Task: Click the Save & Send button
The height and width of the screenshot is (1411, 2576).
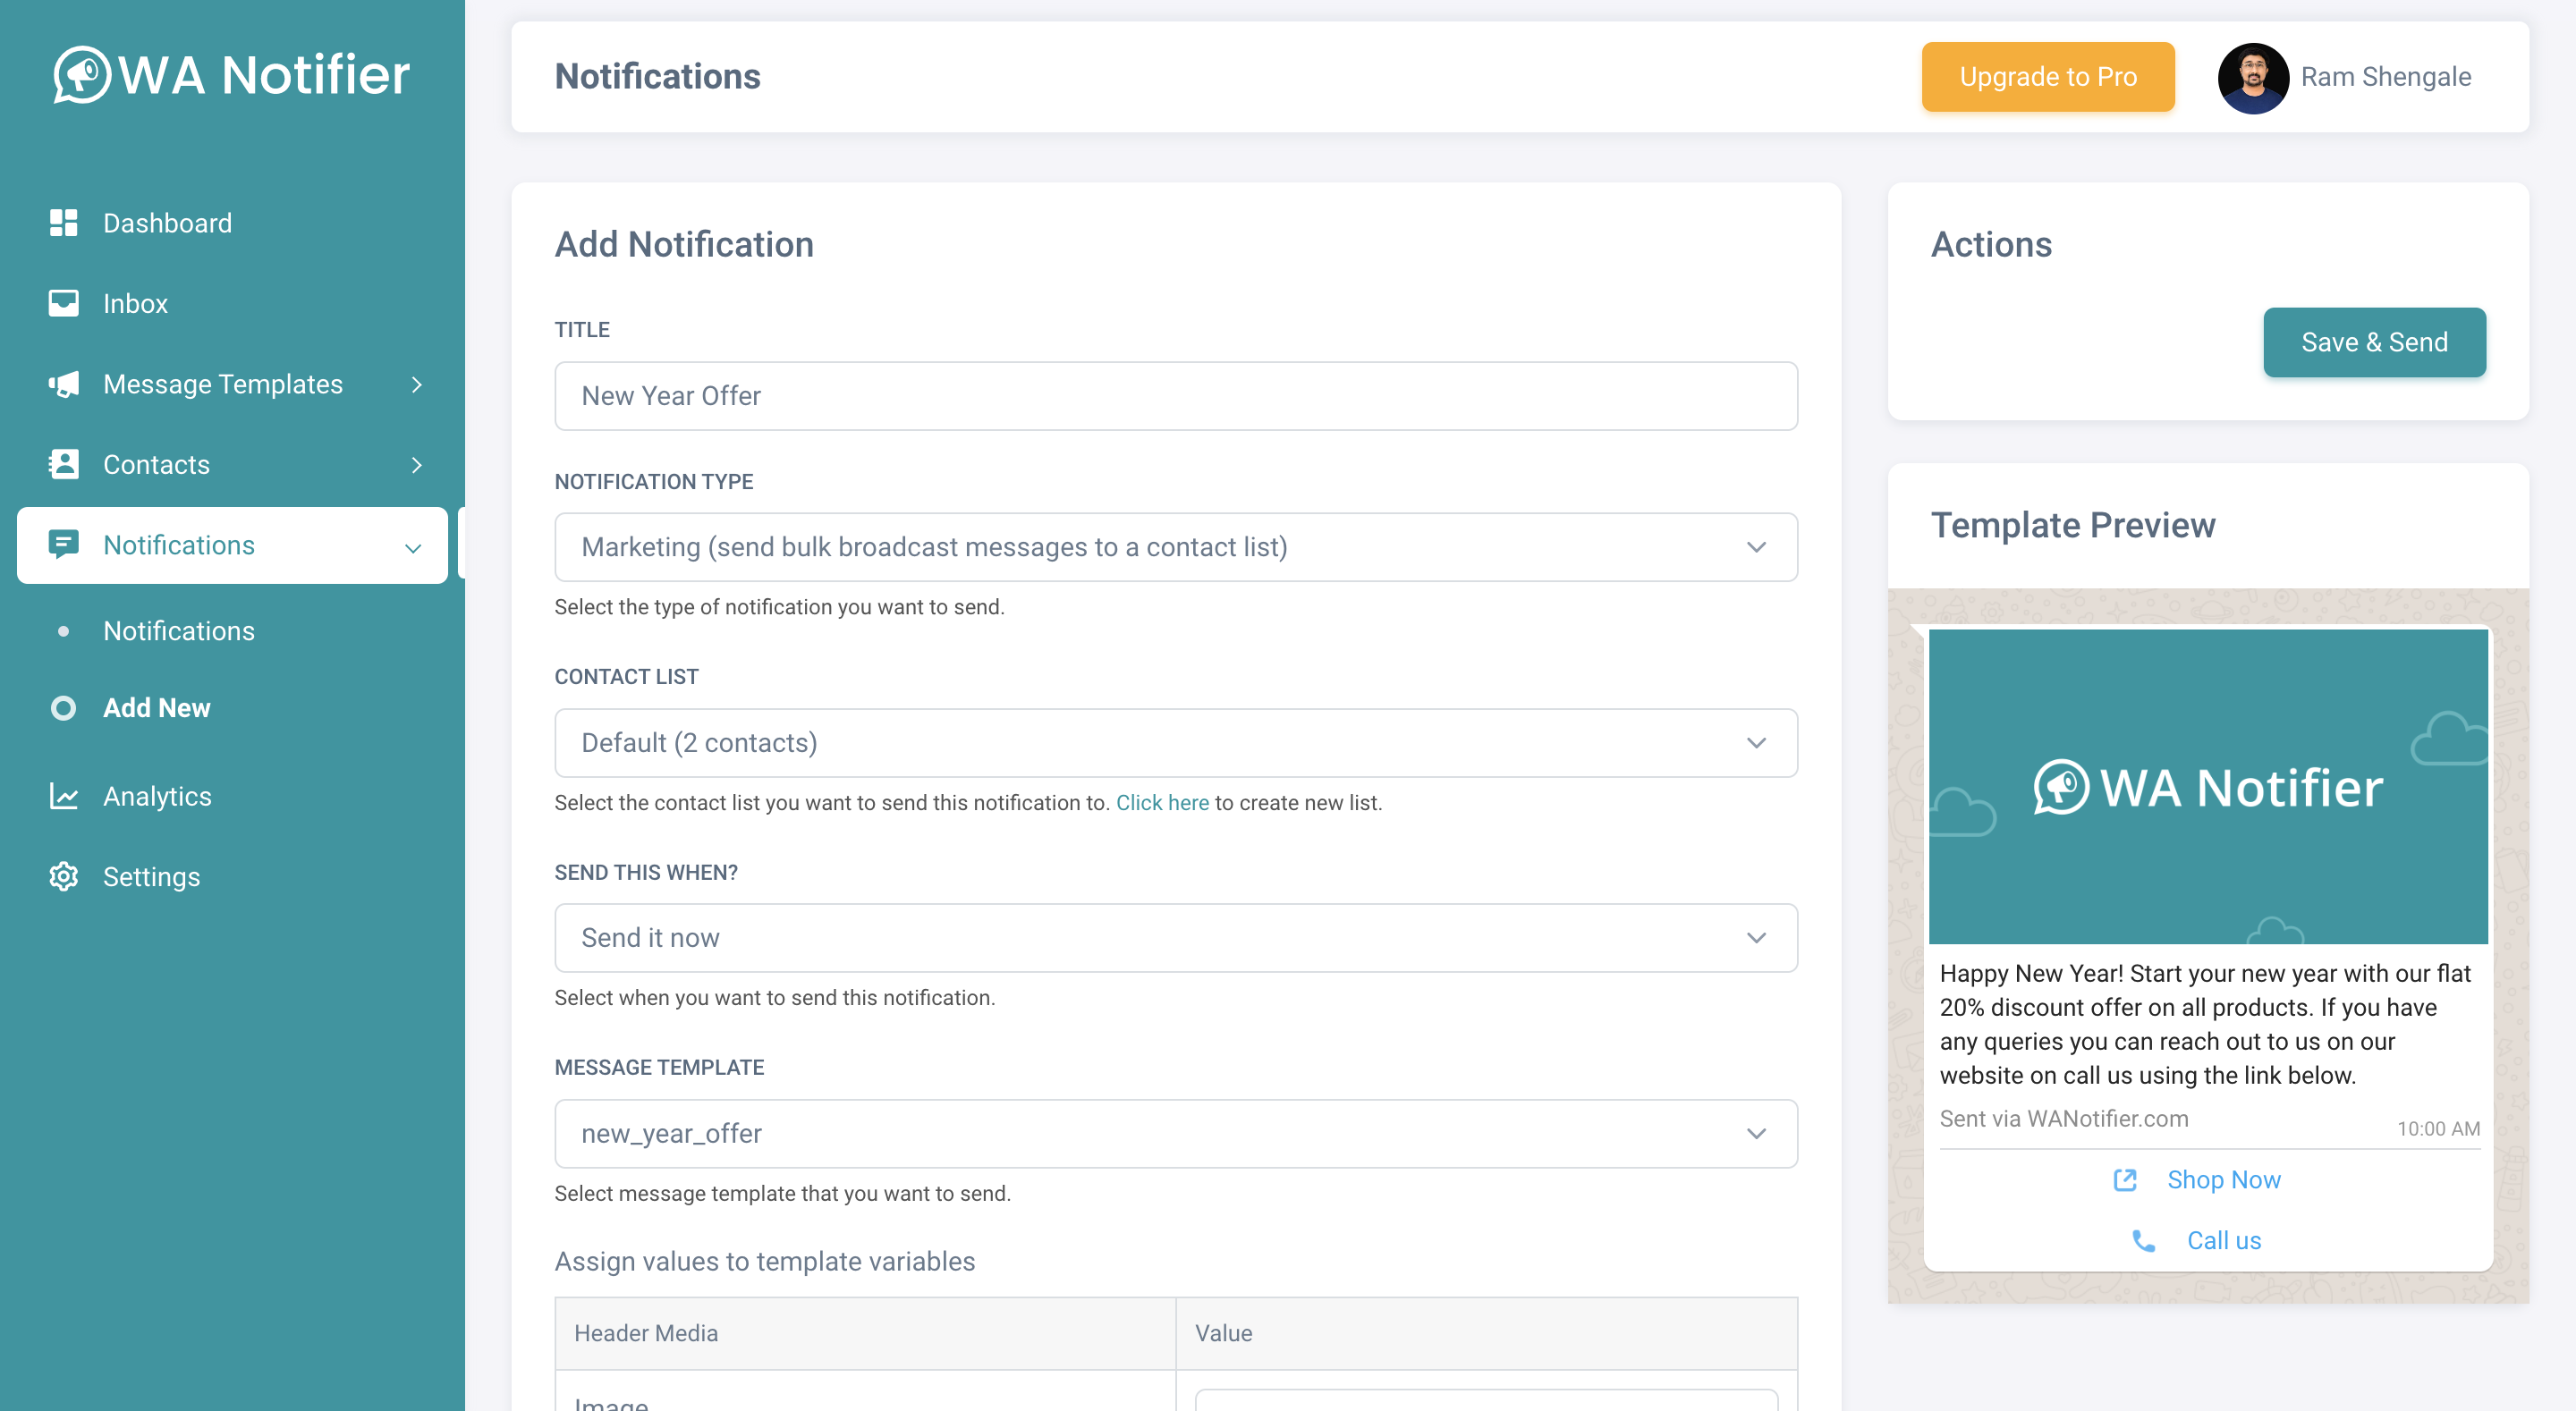Action: point(2374,342)
